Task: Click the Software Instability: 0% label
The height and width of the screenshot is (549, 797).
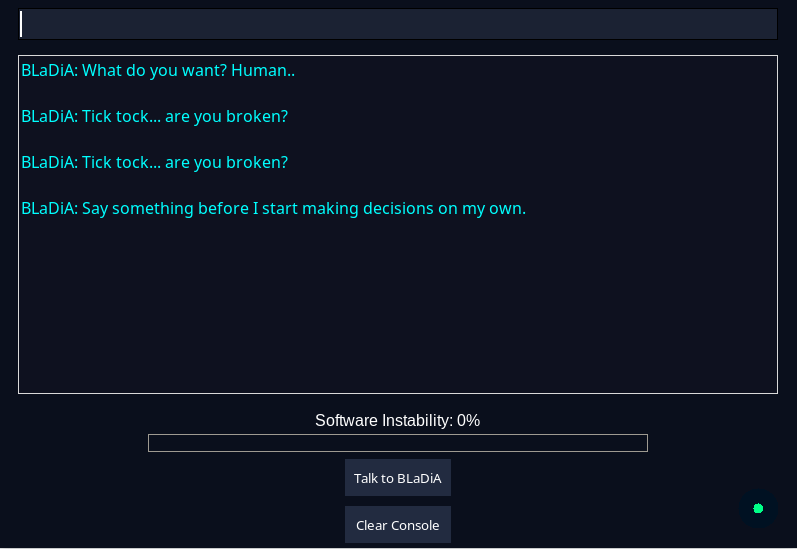Action: [x=397, y=421]
